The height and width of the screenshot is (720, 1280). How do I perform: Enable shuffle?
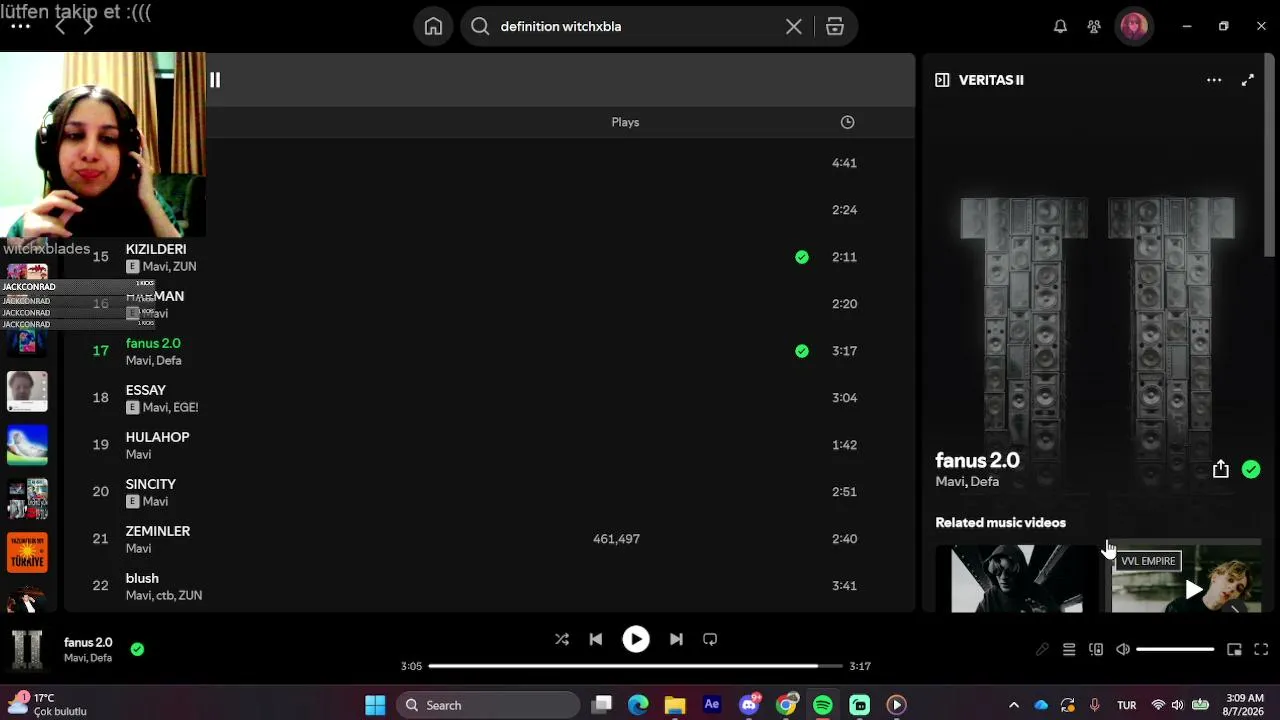click(x=562, y=639)
